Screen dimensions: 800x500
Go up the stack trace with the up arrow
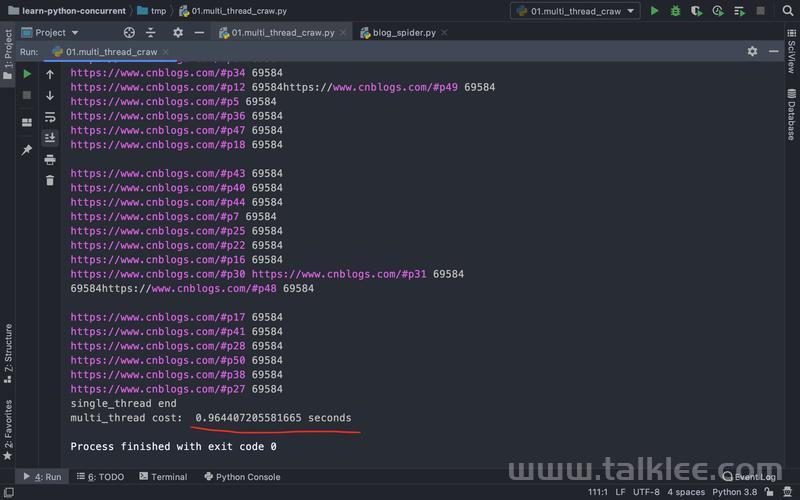point(50,74)
